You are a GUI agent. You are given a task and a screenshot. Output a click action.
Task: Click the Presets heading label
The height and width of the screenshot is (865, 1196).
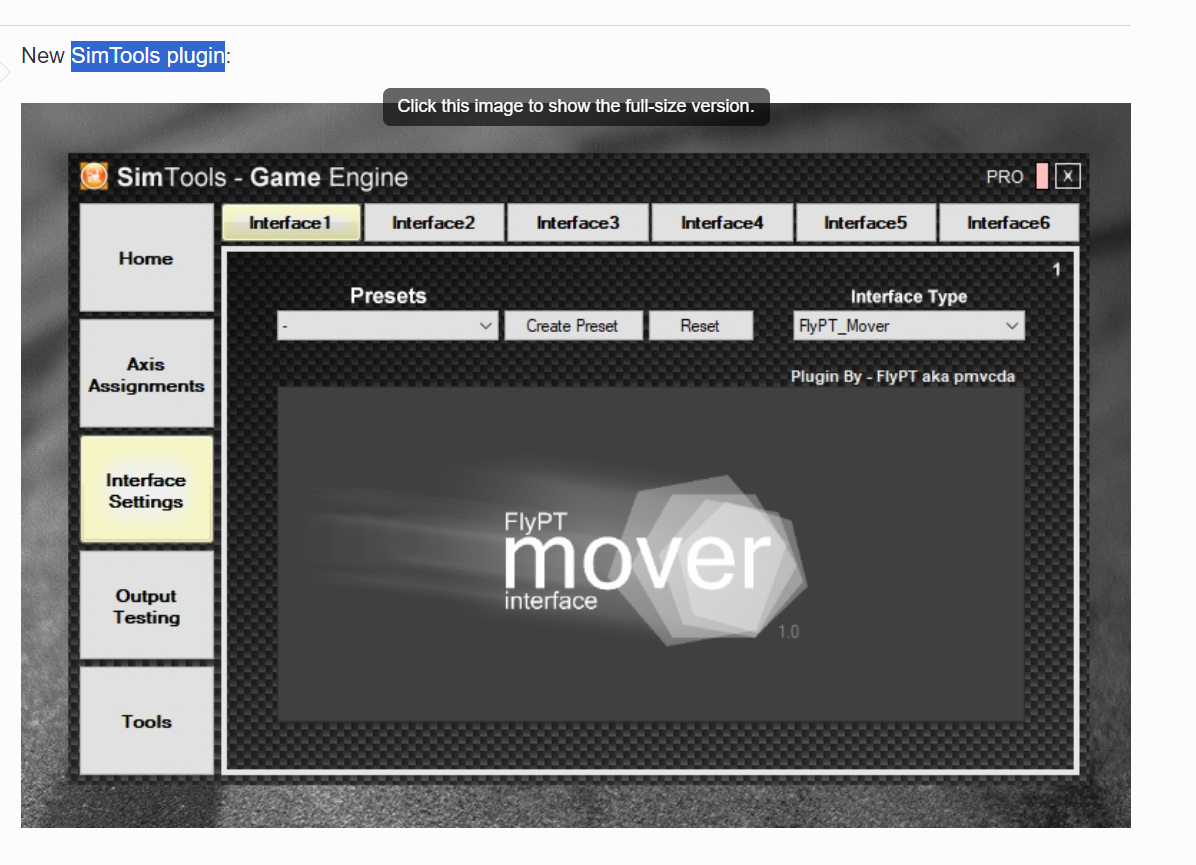(388, 296)
